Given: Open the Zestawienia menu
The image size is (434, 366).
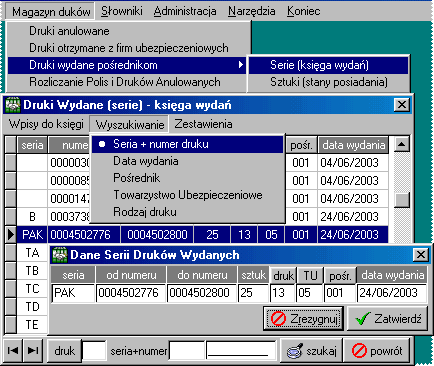Looking at the screenshot, I should (x=203, y=124).
